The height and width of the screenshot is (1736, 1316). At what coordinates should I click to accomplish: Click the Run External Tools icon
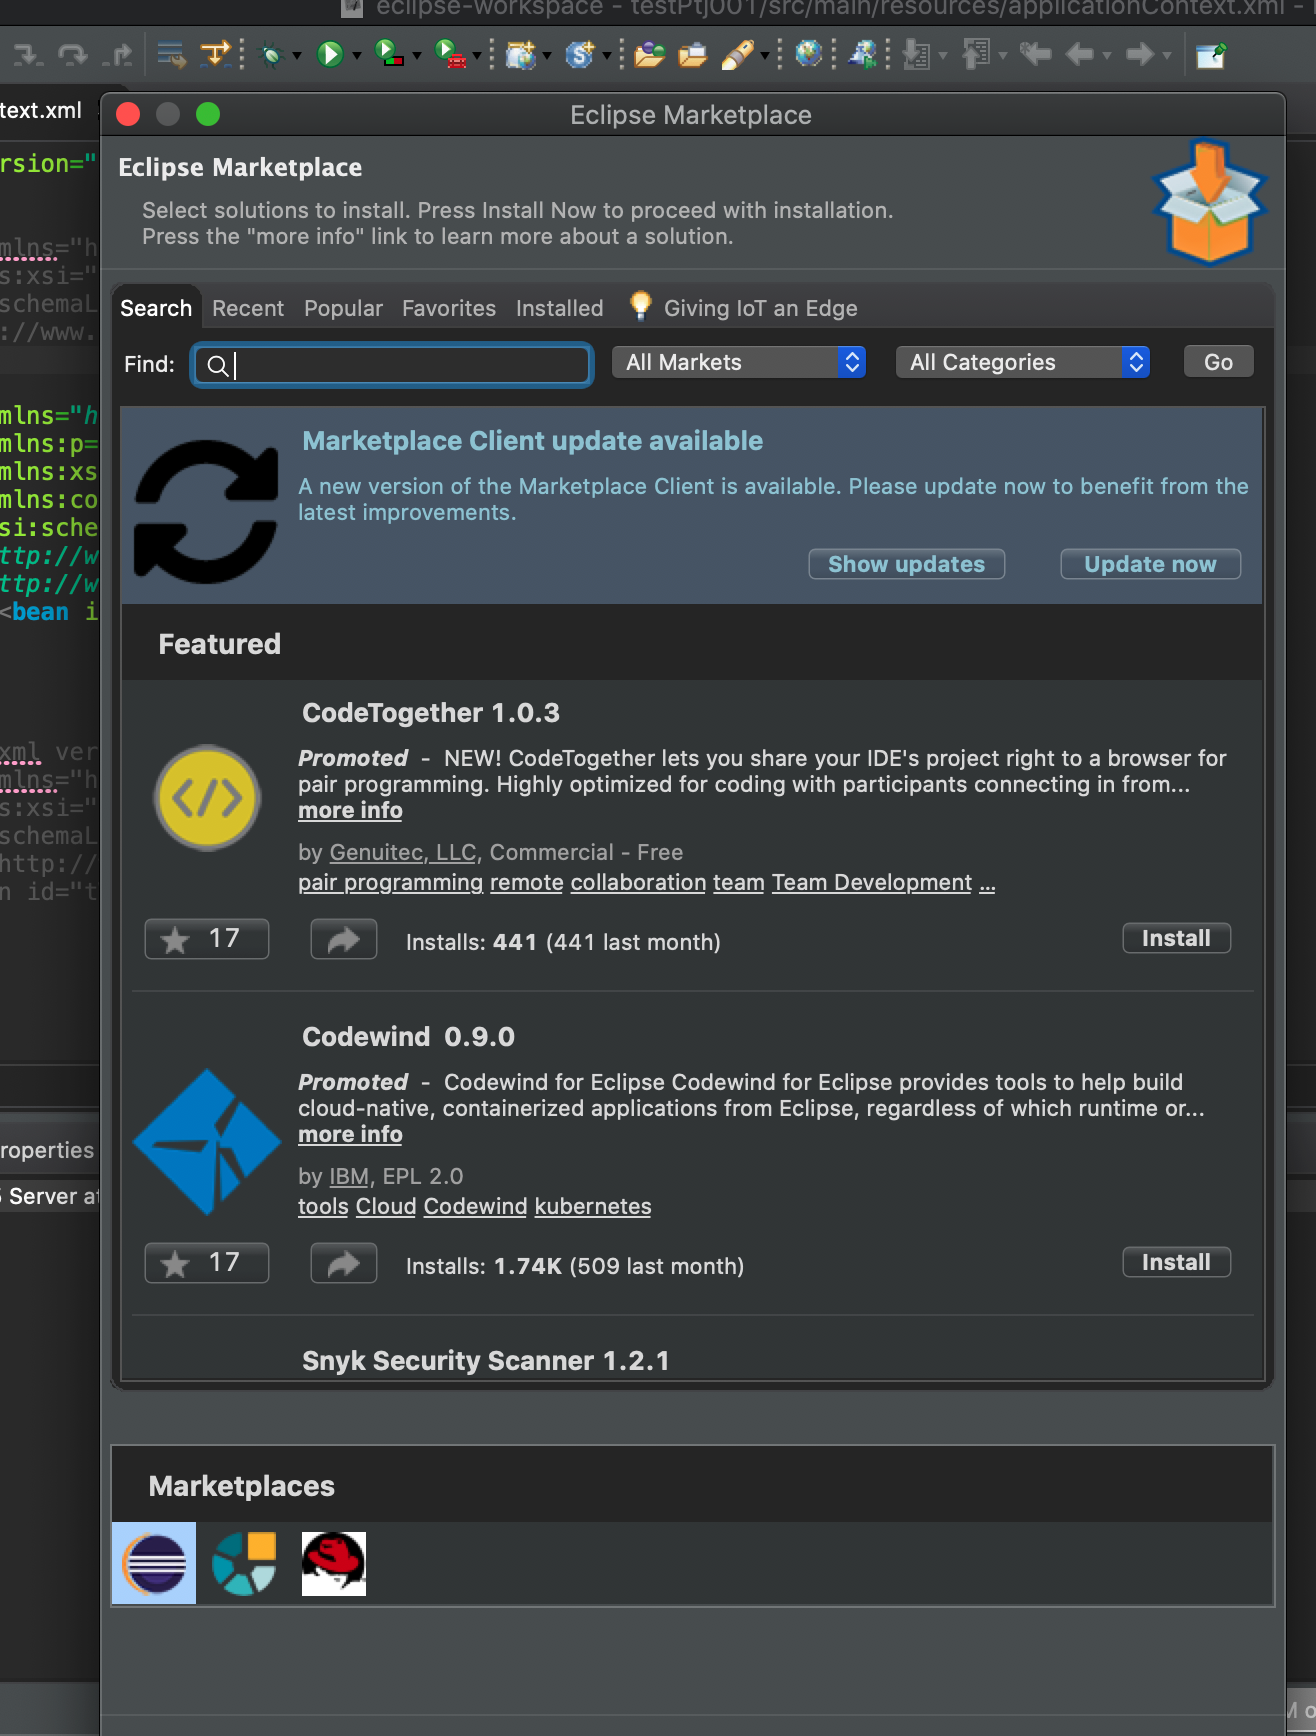coord(450,54)
